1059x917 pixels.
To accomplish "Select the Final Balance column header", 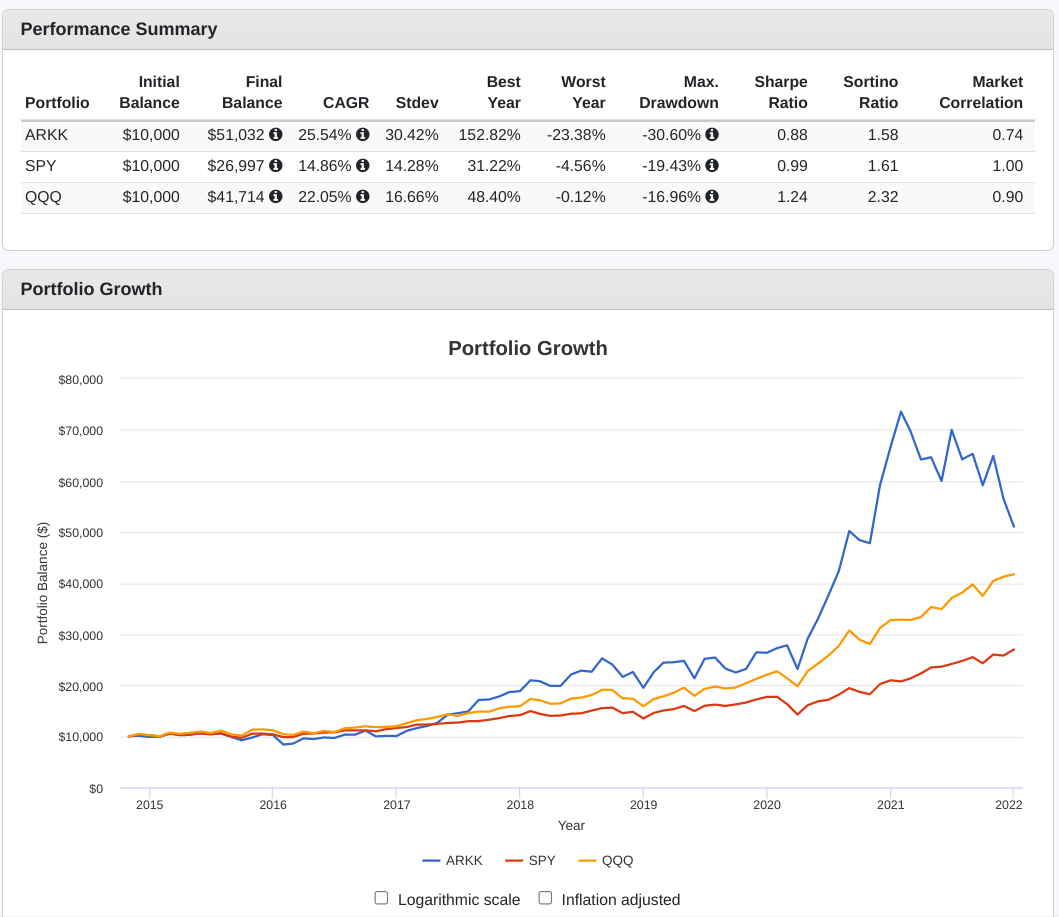I will (x=252, y=93).
